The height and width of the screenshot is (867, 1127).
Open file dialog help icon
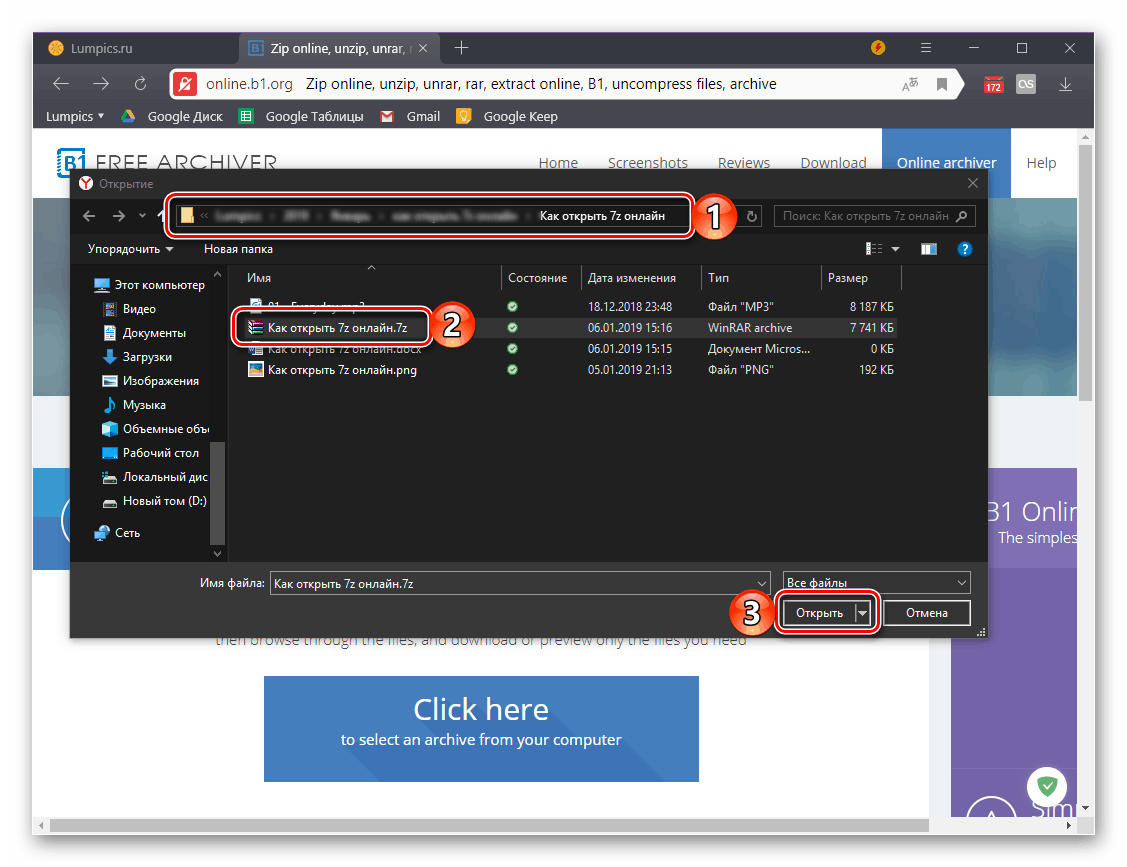pyautogui.click(x=965, y=249)
